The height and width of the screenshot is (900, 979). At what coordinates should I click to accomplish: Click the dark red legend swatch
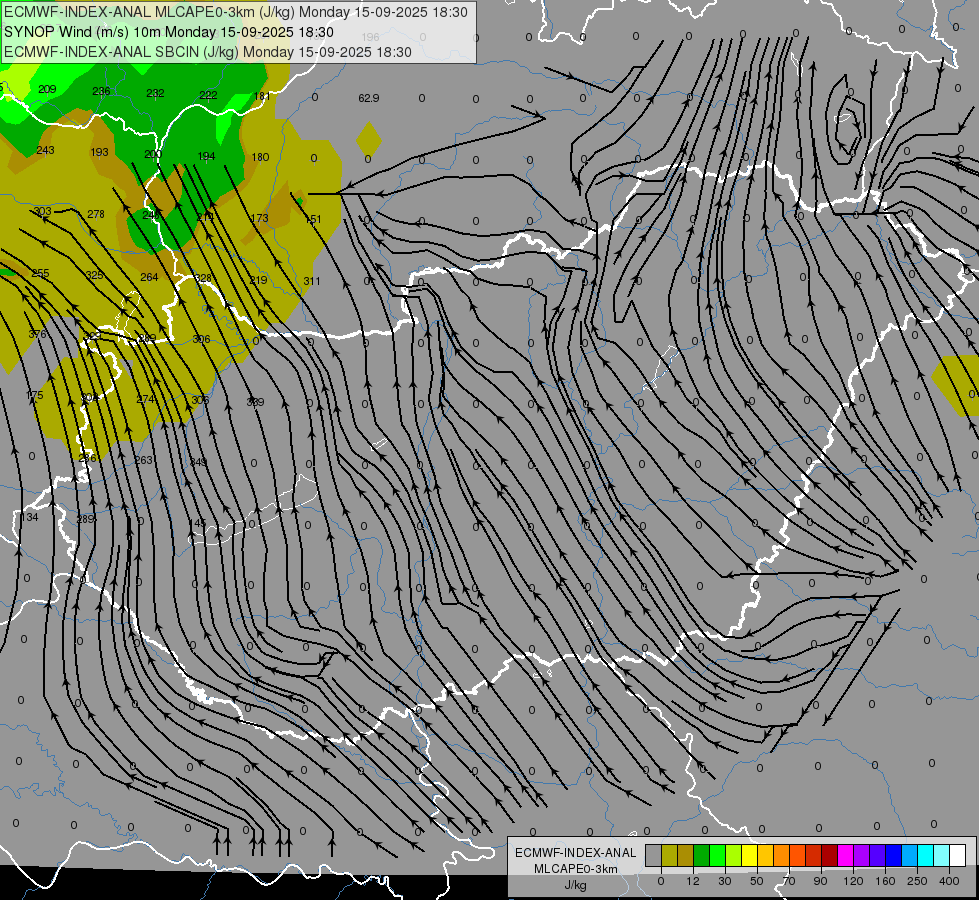coord(830,855)
